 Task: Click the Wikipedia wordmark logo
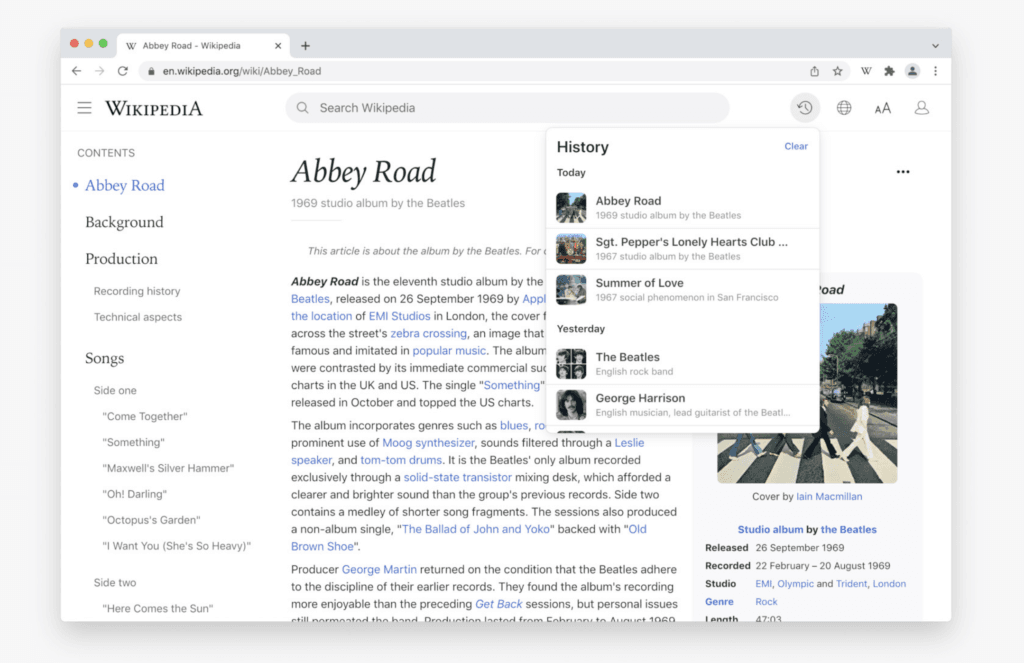click(154, 108)
